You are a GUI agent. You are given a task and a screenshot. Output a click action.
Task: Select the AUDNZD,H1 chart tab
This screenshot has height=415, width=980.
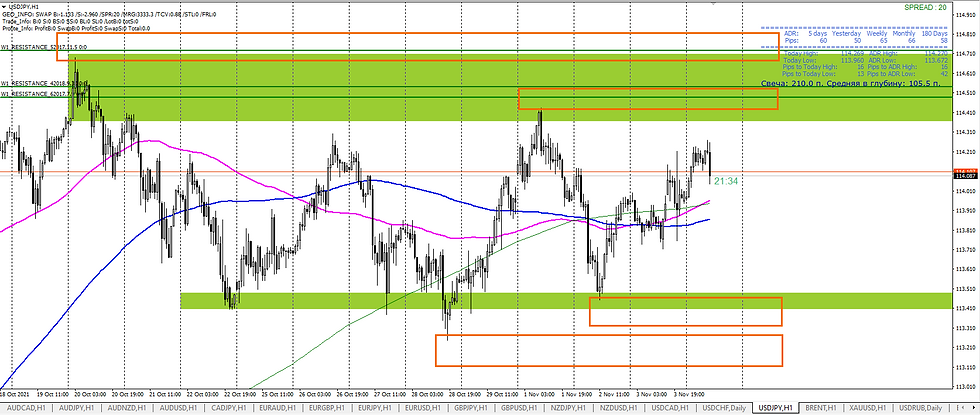coord(129,408)
